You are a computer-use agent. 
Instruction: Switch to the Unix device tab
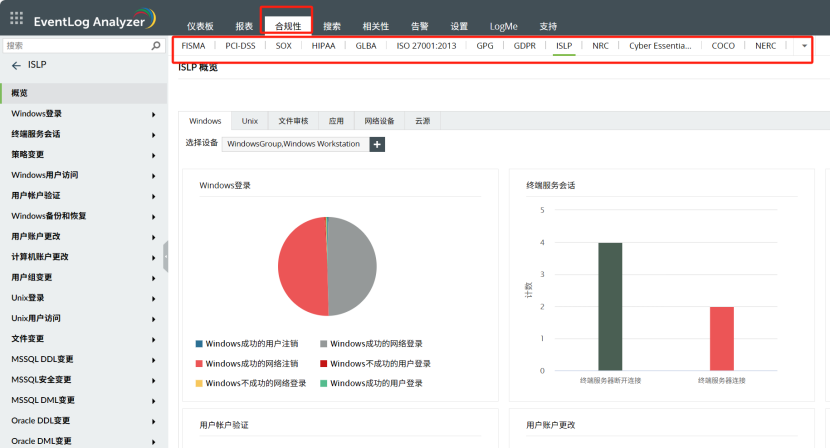click(249, 120)
